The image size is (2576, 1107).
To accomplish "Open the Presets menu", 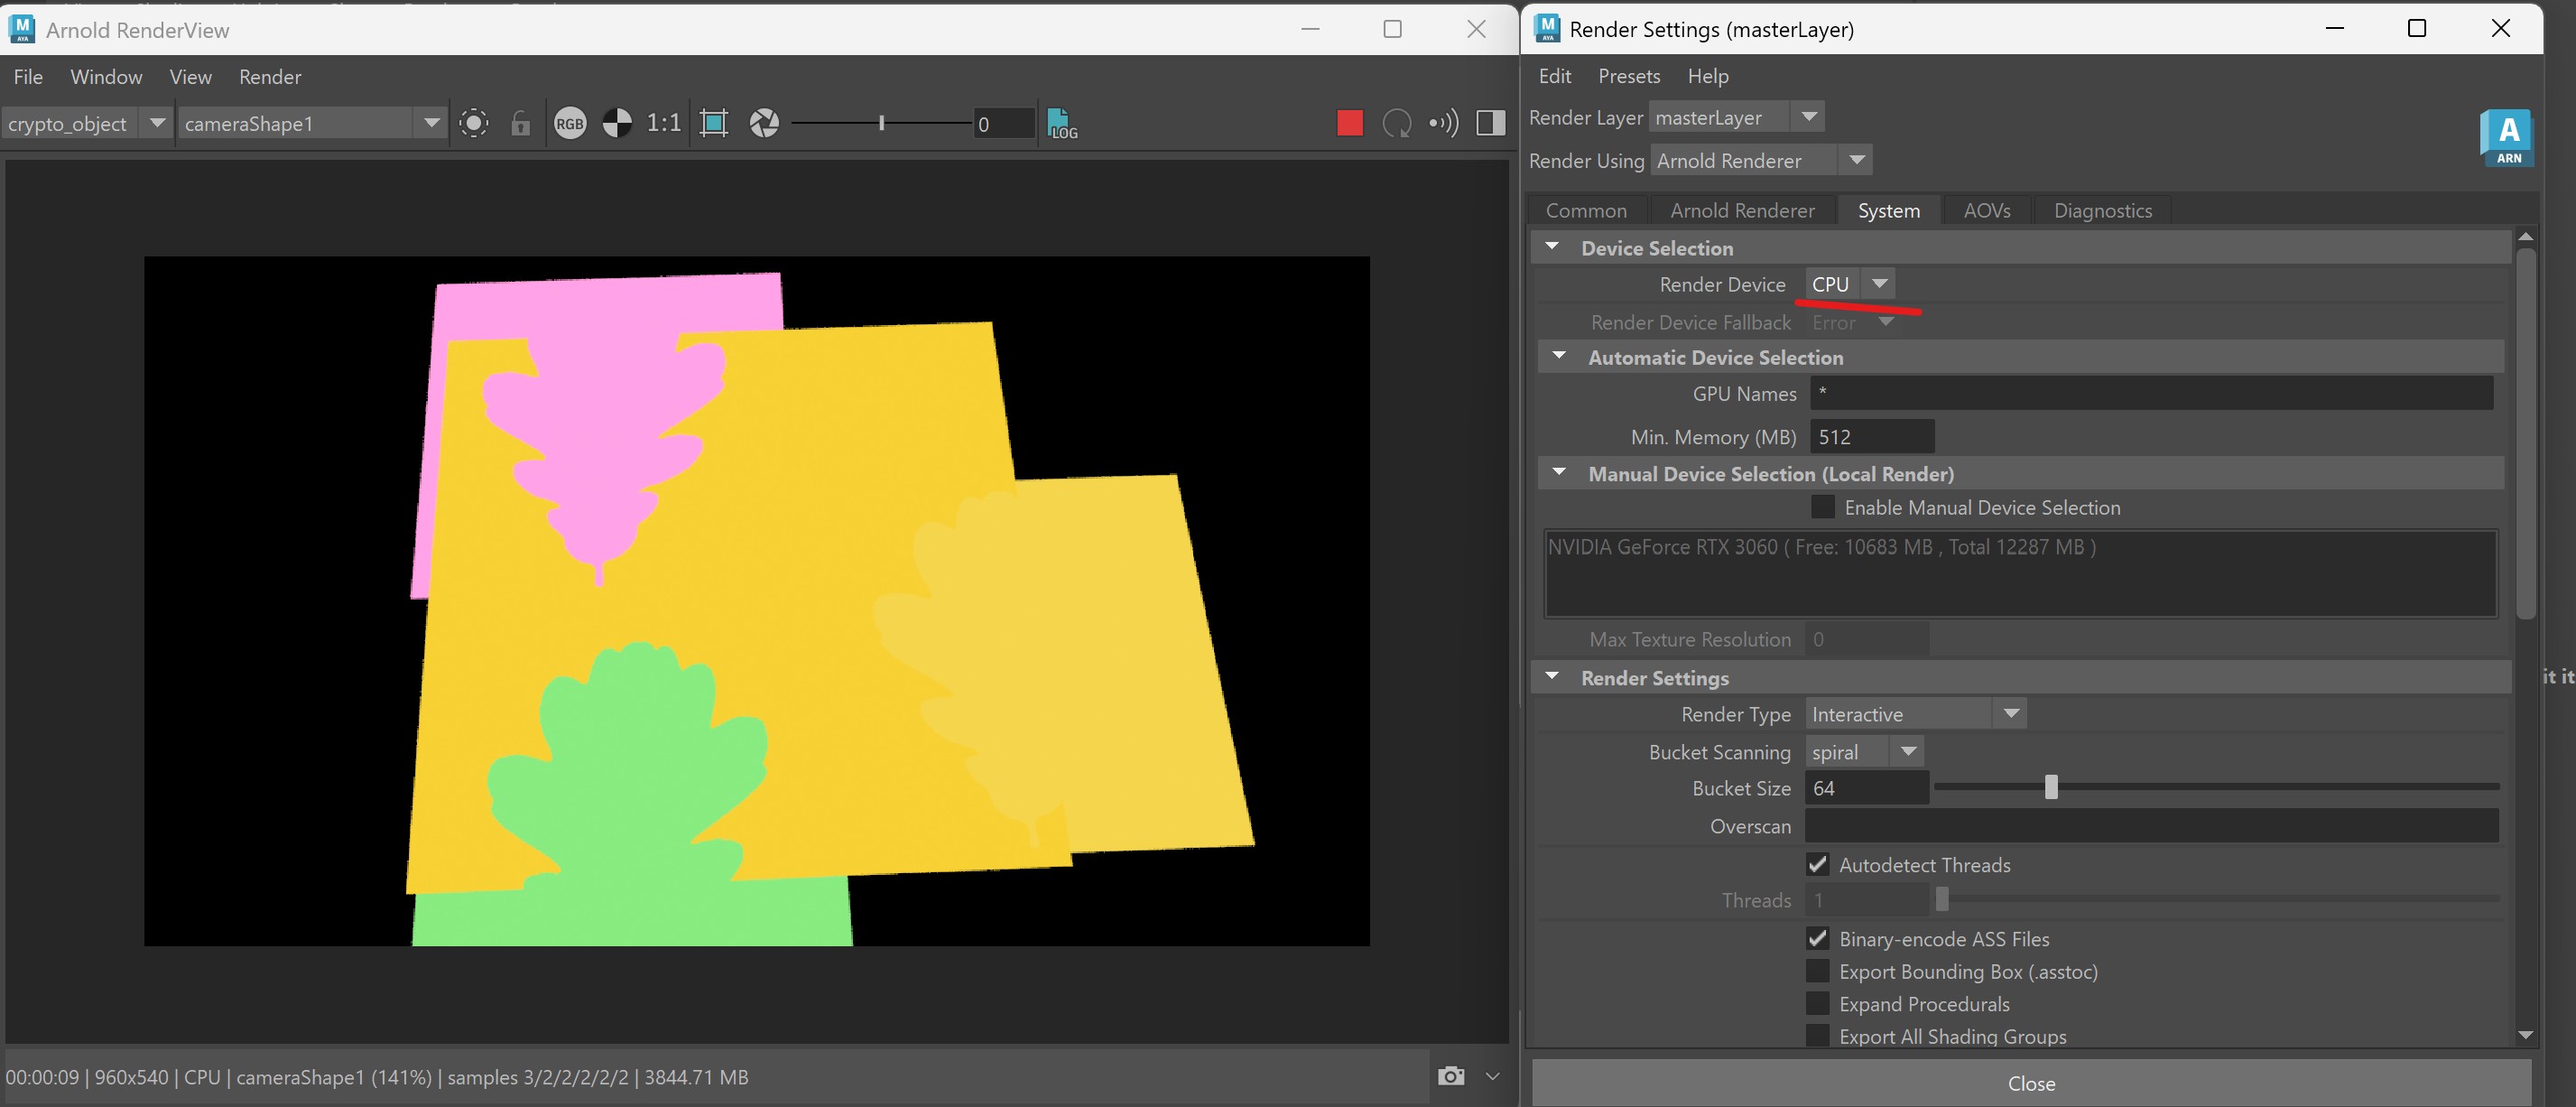I will [x=1629, y=76].
